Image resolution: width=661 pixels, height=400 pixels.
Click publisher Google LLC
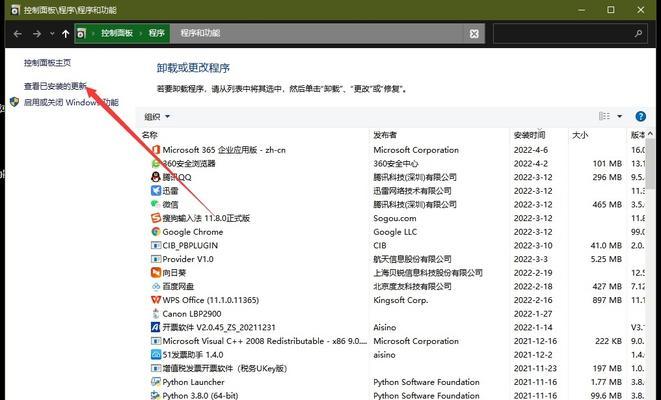pos(395,232)
